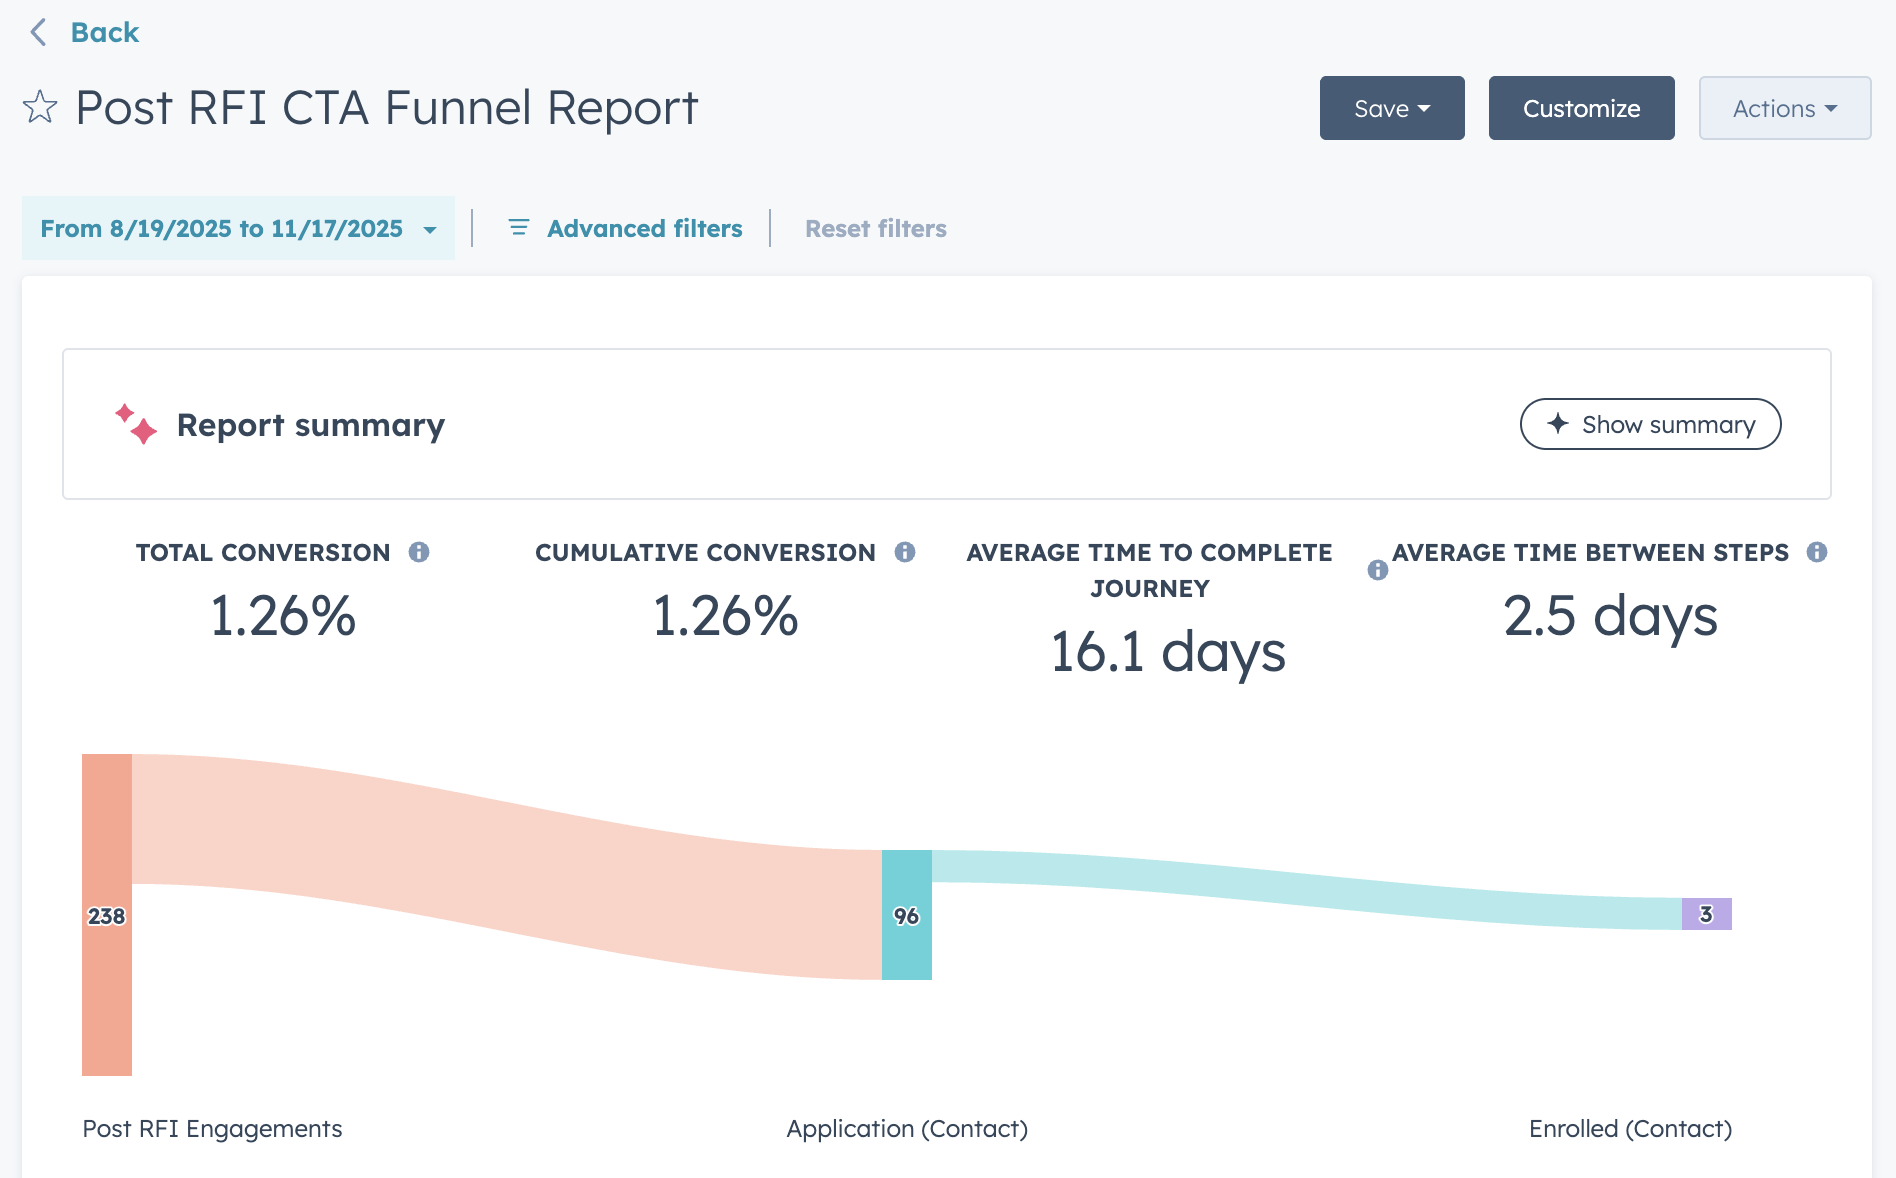Click the Post RFI CTA Funnel Report title

click(x=386, y=107)
